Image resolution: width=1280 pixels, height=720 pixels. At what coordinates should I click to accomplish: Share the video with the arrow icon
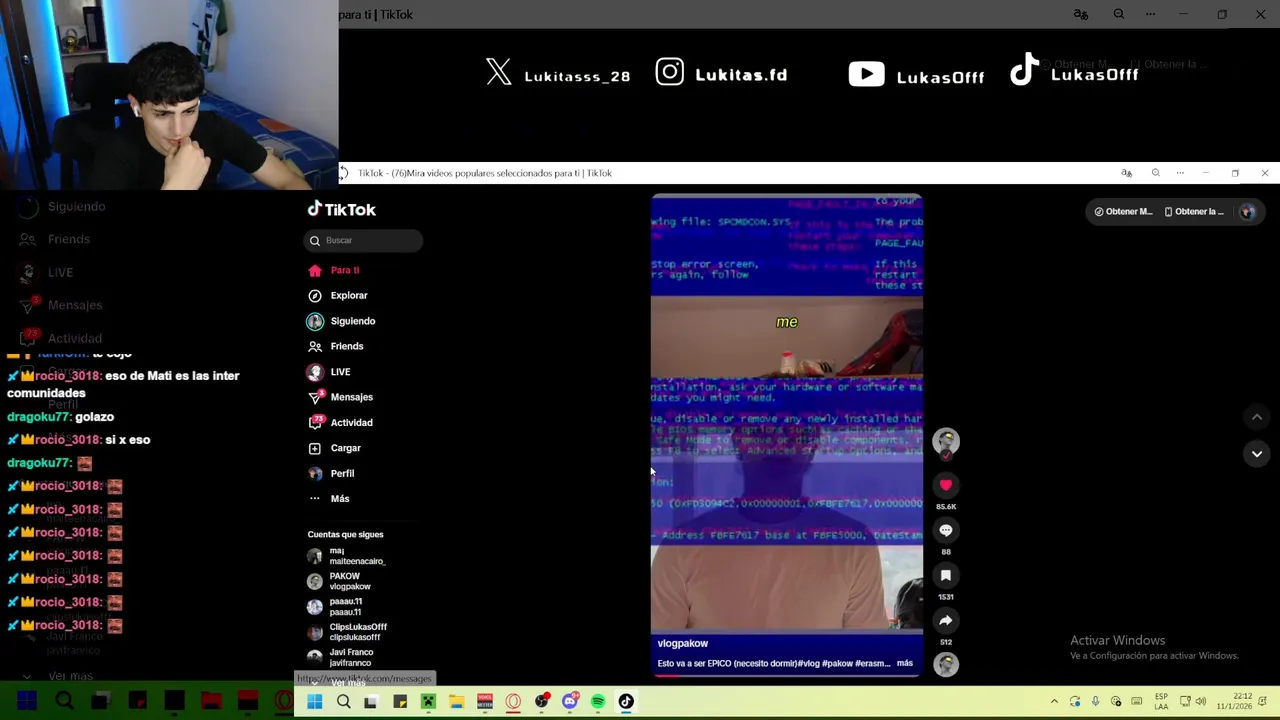[x=945, y=620]
